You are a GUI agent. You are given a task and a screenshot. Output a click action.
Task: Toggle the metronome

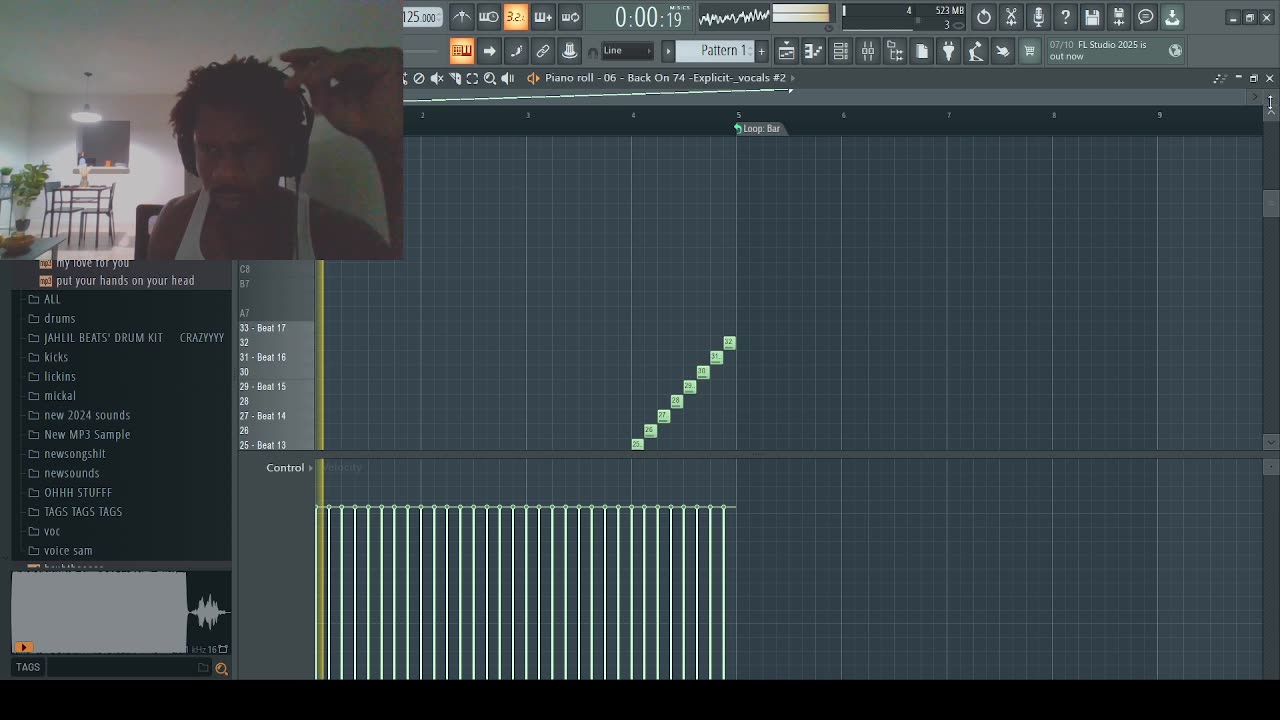(461, 17)
